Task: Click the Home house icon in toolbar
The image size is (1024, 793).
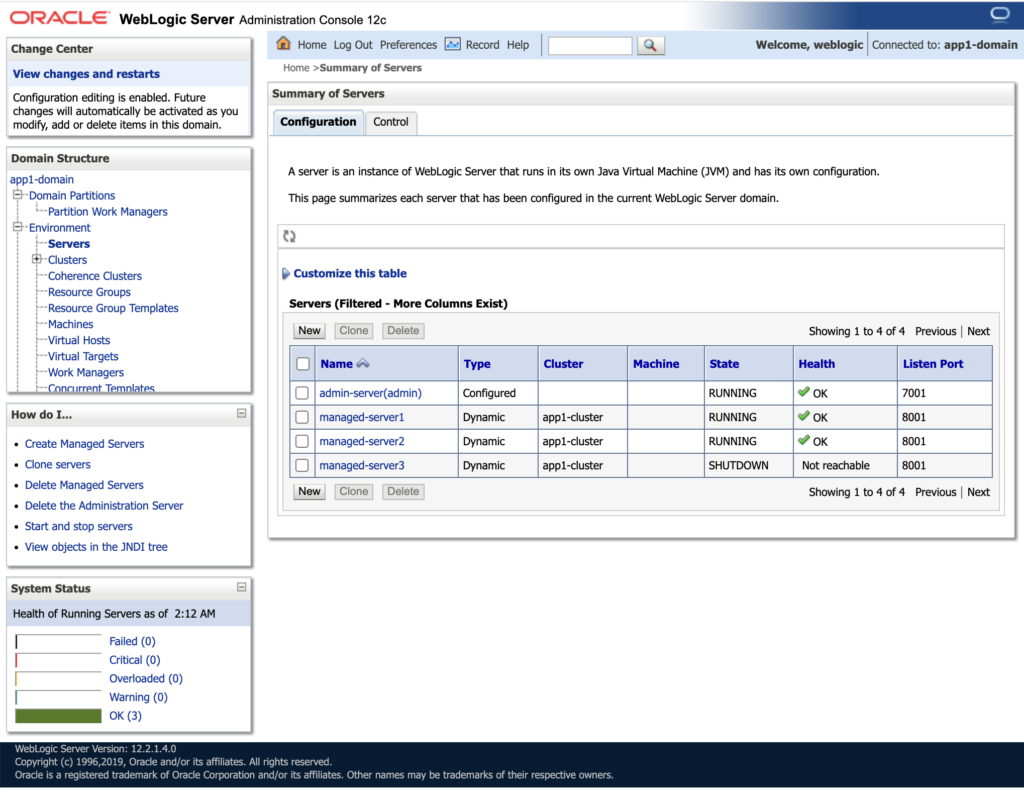Action: tap(284, 44)
